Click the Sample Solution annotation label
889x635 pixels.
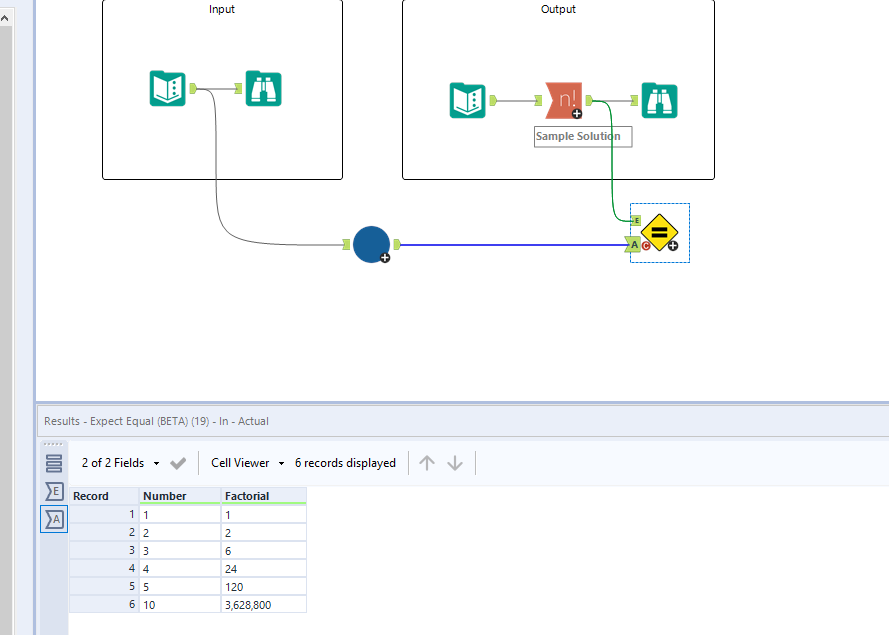pyautogui.click(x=582, y=136)
